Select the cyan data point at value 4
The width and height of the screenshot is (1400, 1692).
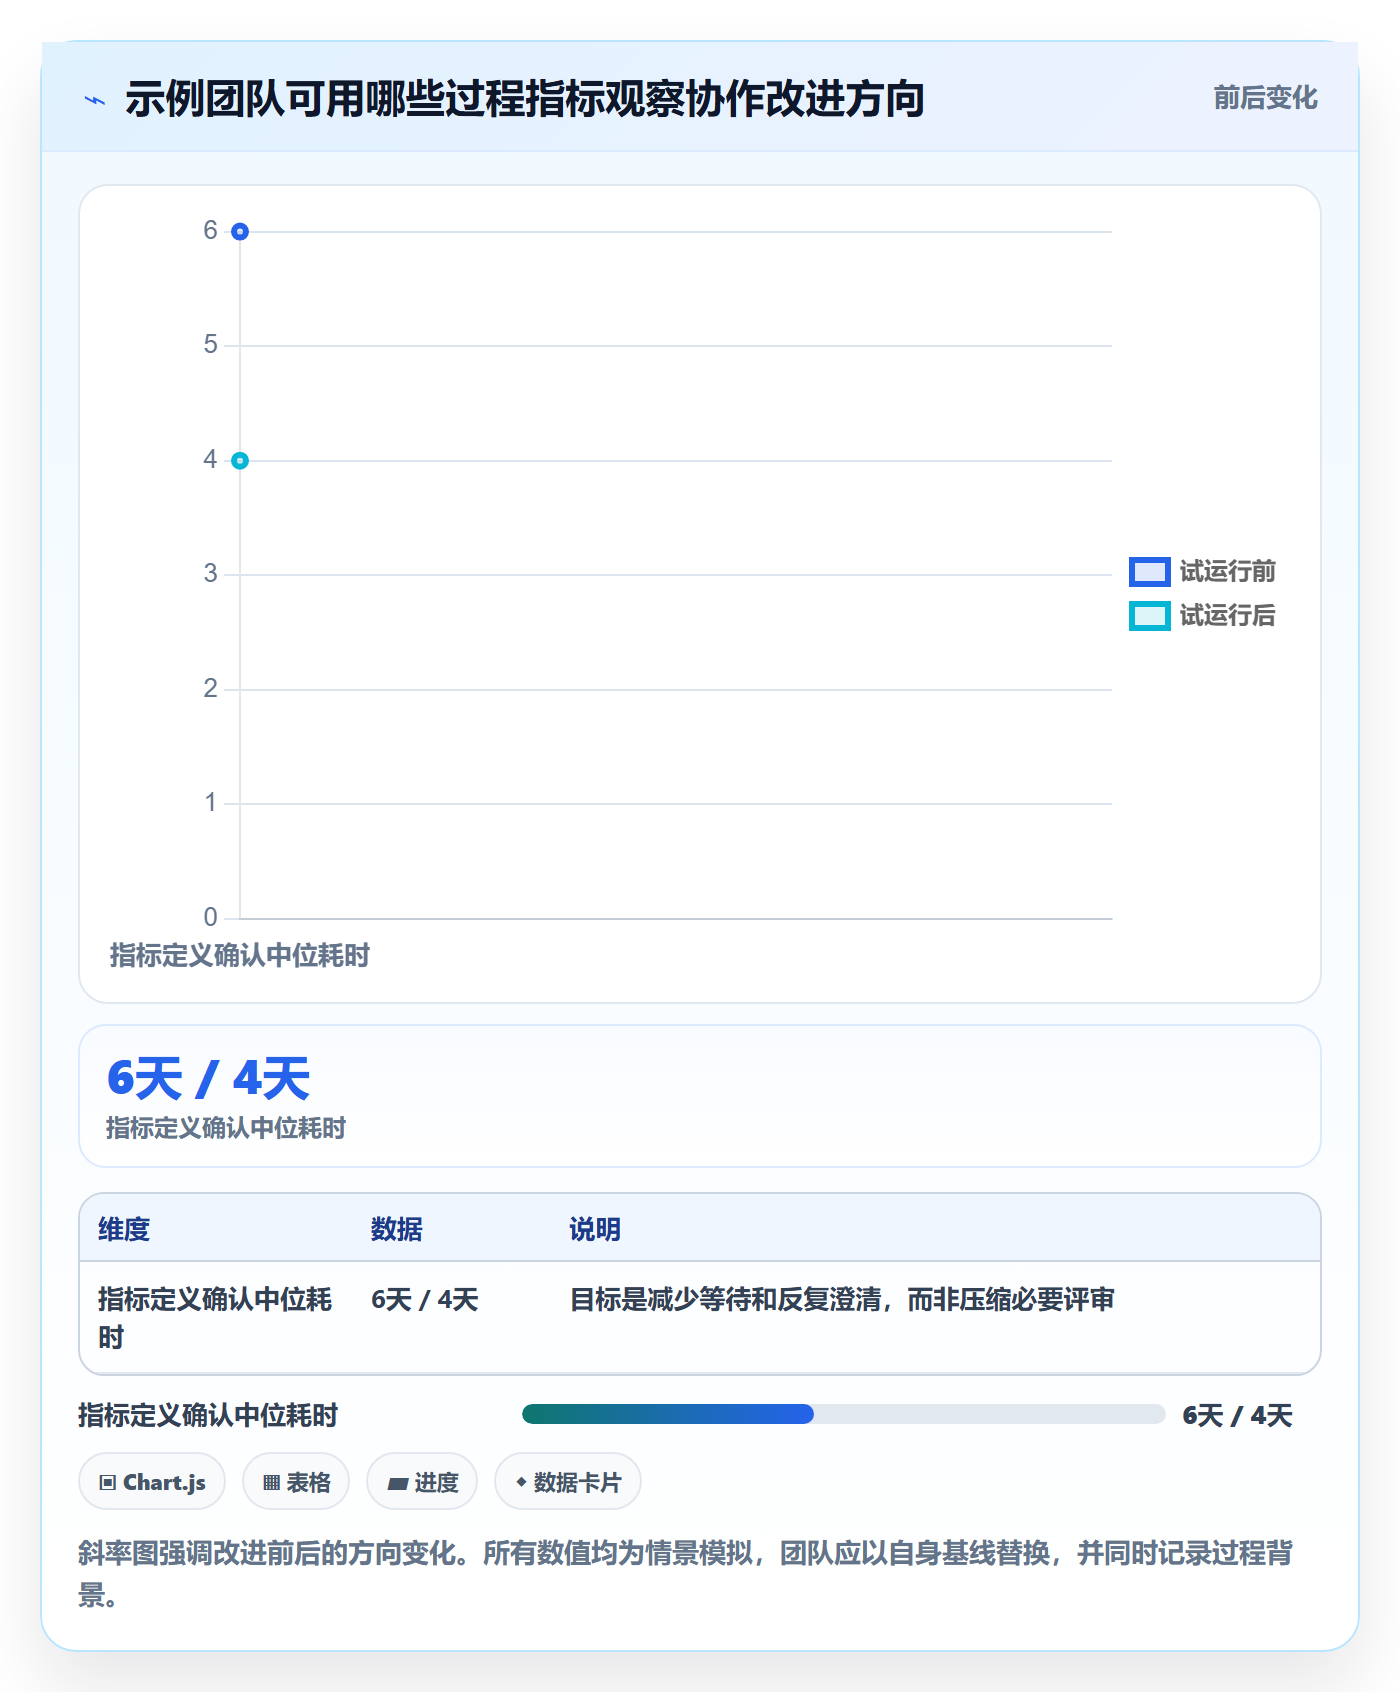[x=240, y=460]
